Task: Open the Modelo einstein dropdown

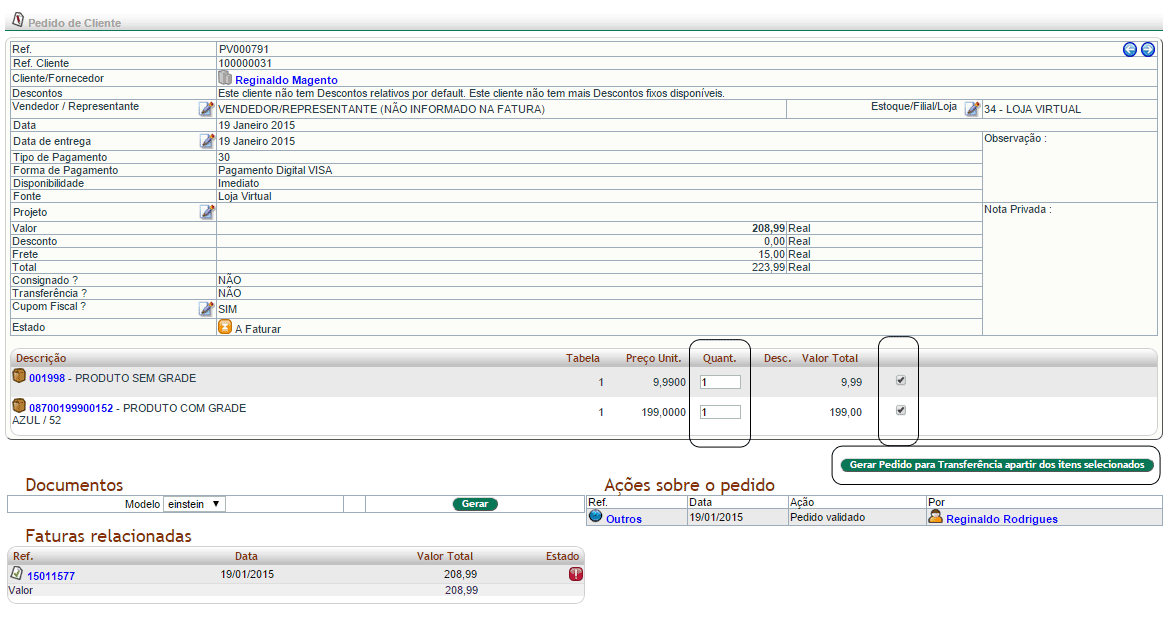Action: point(194,504)
